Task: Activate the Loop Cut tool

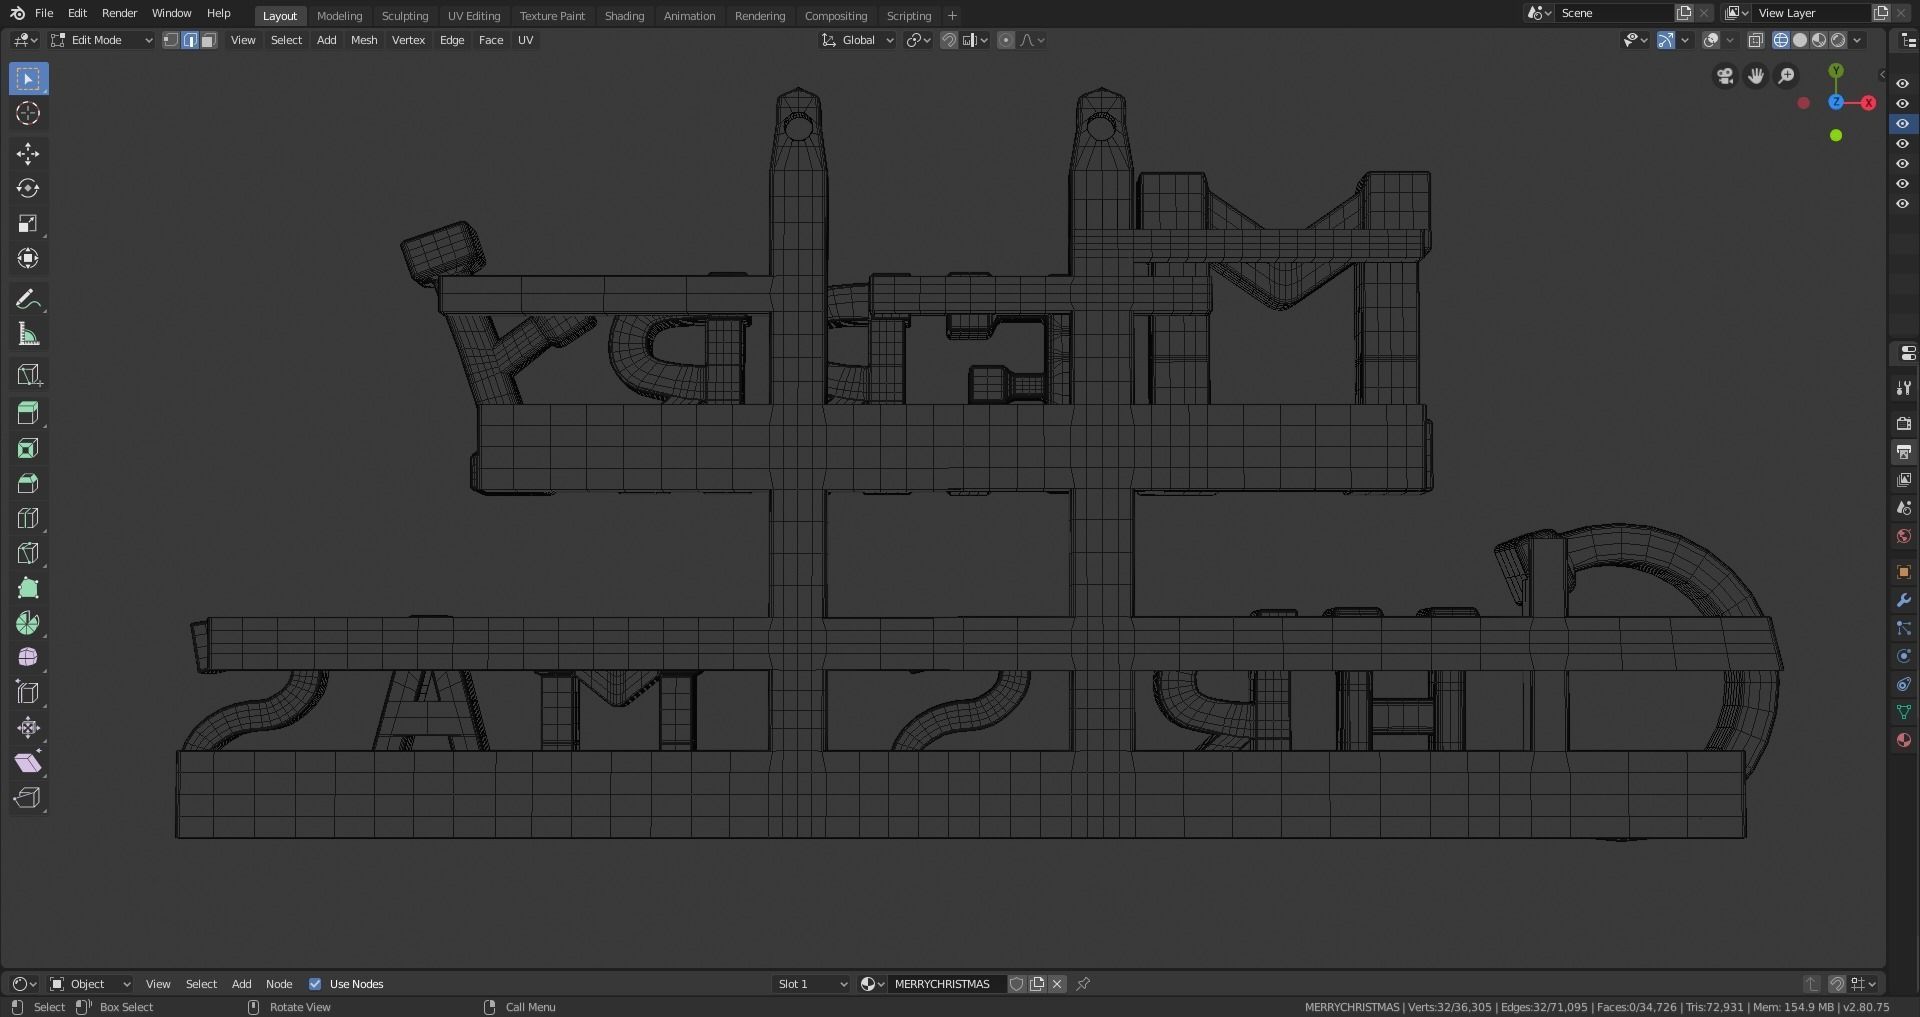Action: [x=28, y=518]
